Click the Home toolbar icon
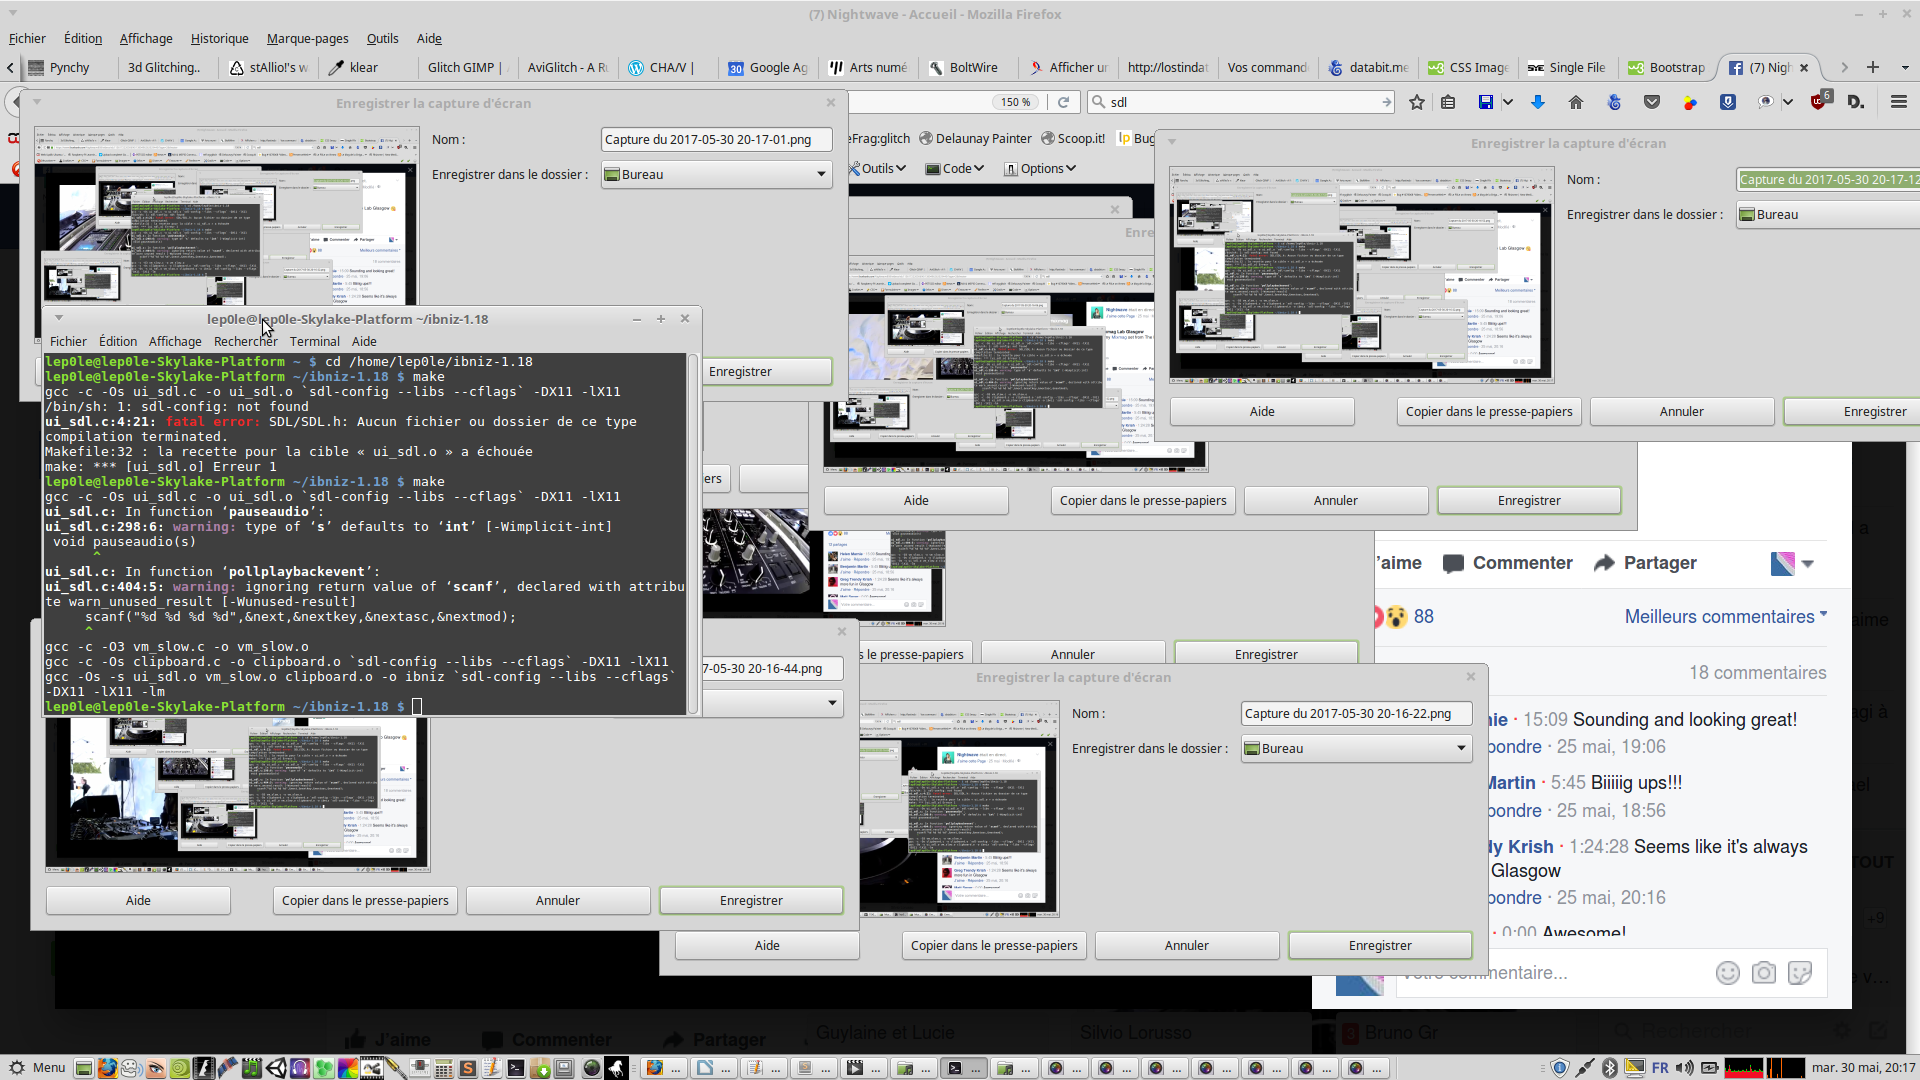 click(1576, 102)
